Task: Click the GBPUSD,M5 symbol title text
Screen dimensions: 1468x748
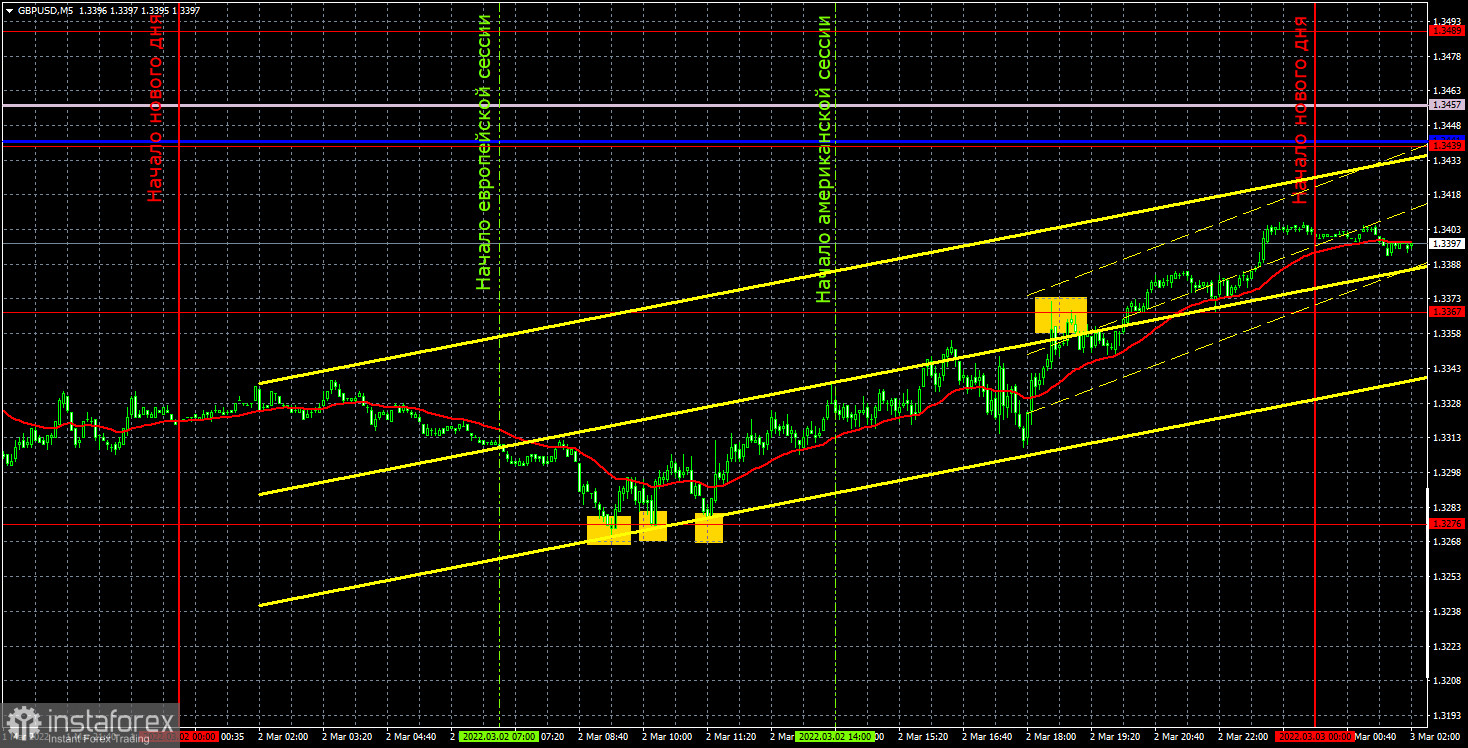Action: pos(43,10)
